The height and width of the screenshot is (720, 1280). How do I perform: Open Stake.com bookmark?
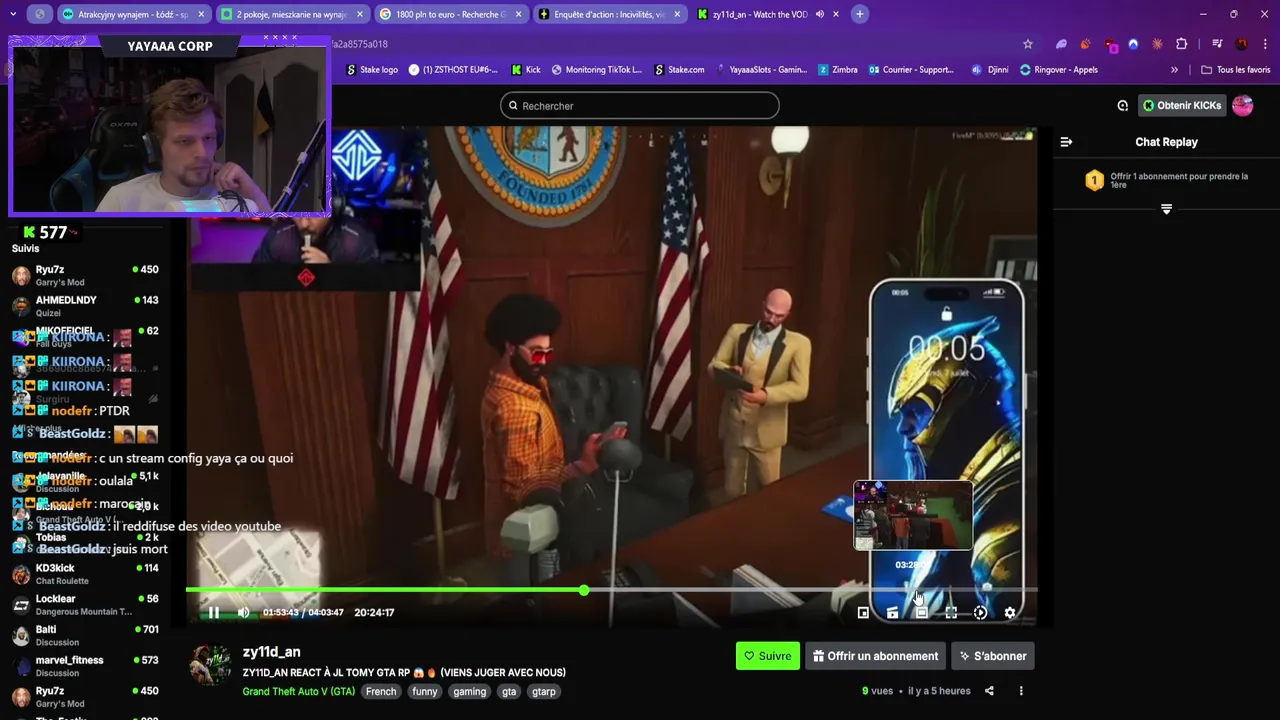[x=680, y=70]
